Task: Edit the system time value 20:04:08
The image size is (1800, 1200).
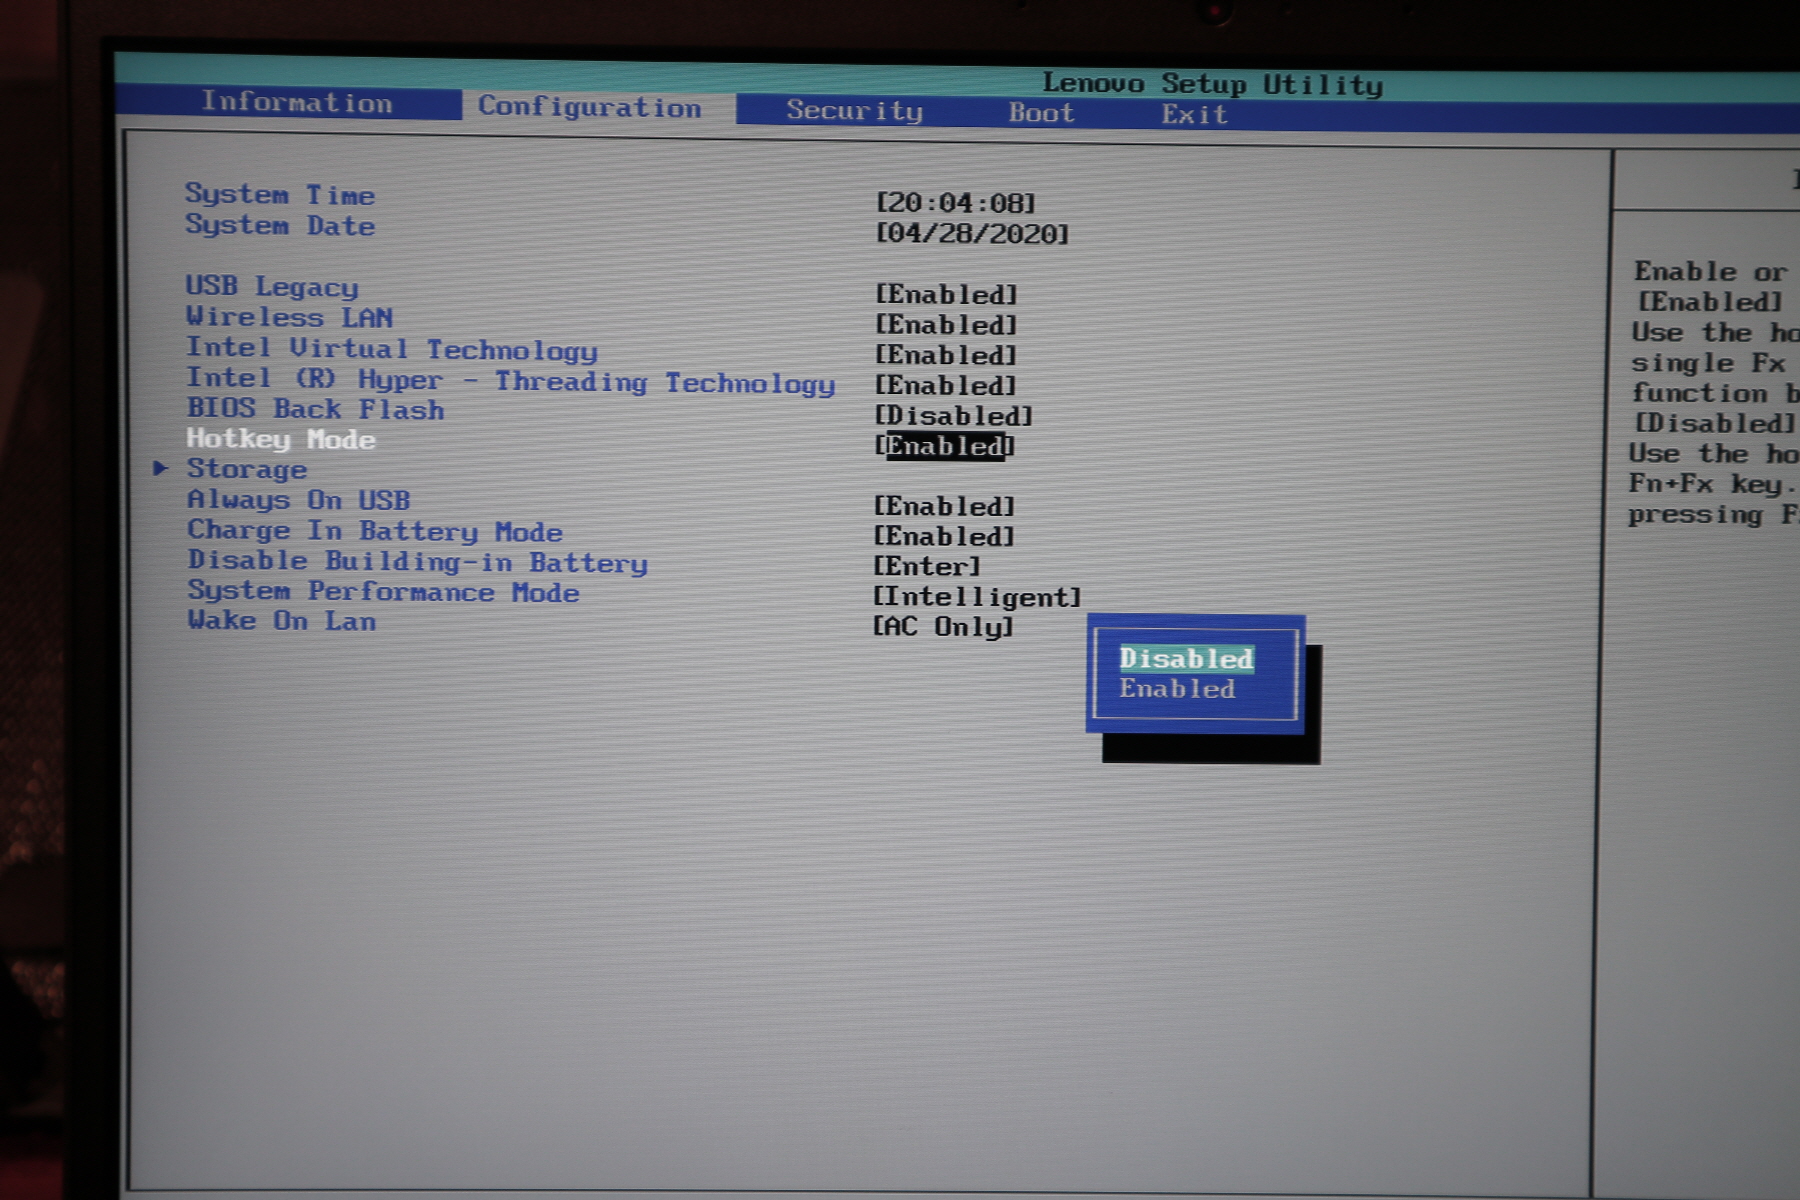Action: pyautogui.click(x=955, y=203)
